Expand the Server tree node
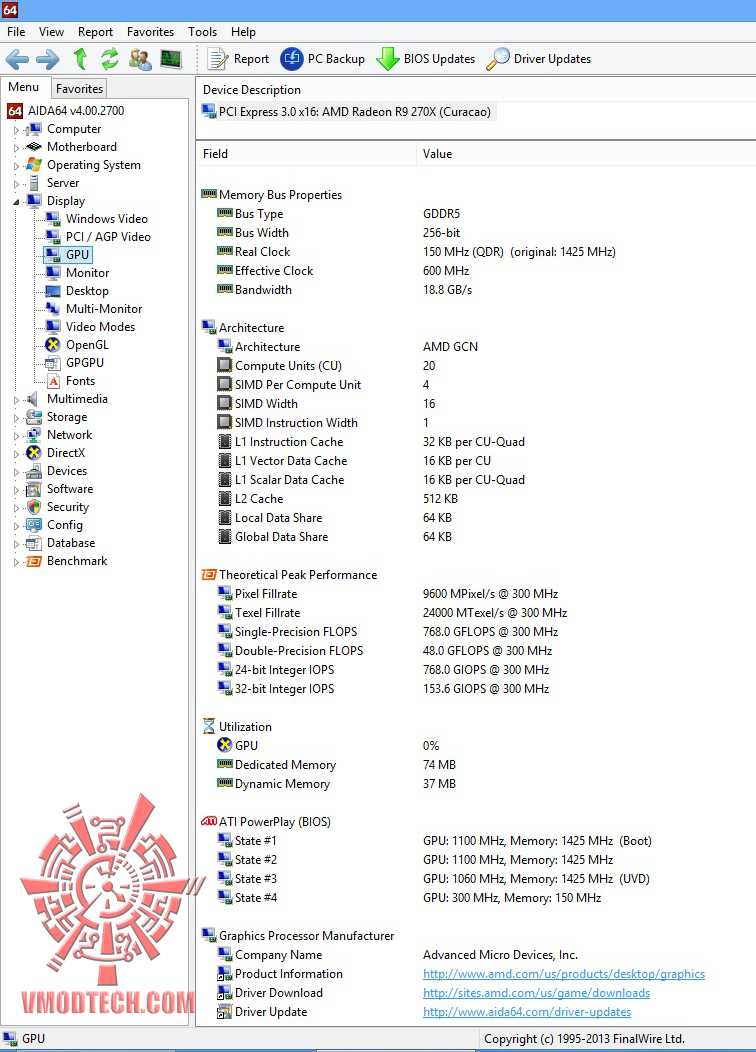 click(x=16, y=184)
